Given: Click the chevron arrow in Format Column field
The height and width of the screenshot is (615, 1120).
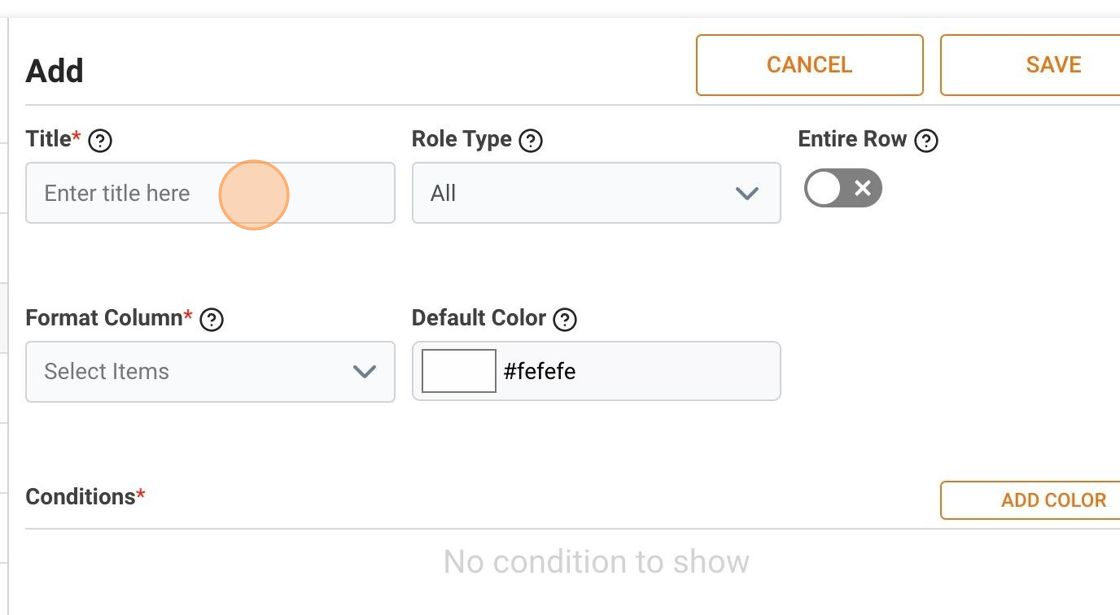Looking at the screenshot, I should tap(364, 372).
